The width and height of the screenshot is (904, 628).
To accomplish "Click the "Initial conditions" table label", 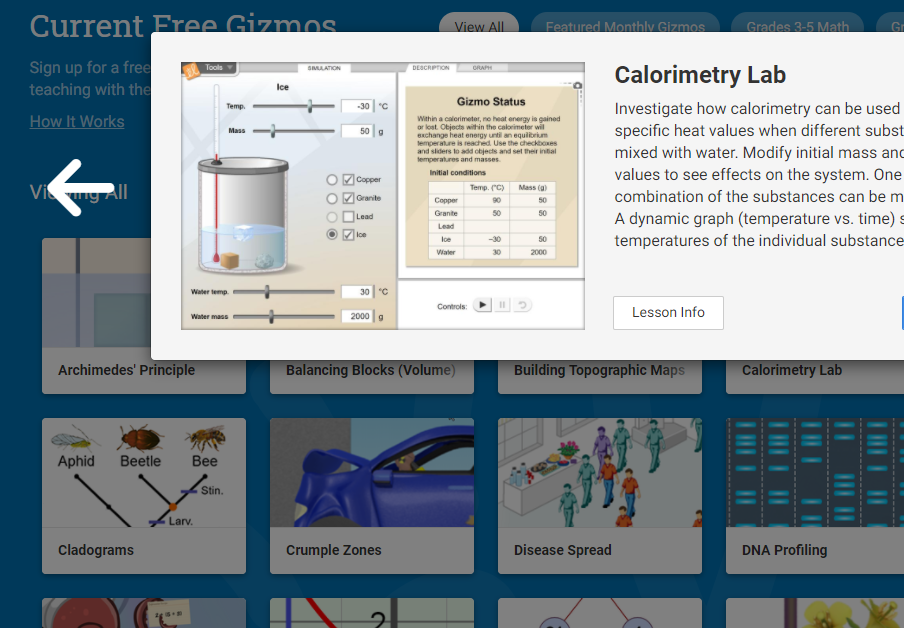I will pos(458,172).
